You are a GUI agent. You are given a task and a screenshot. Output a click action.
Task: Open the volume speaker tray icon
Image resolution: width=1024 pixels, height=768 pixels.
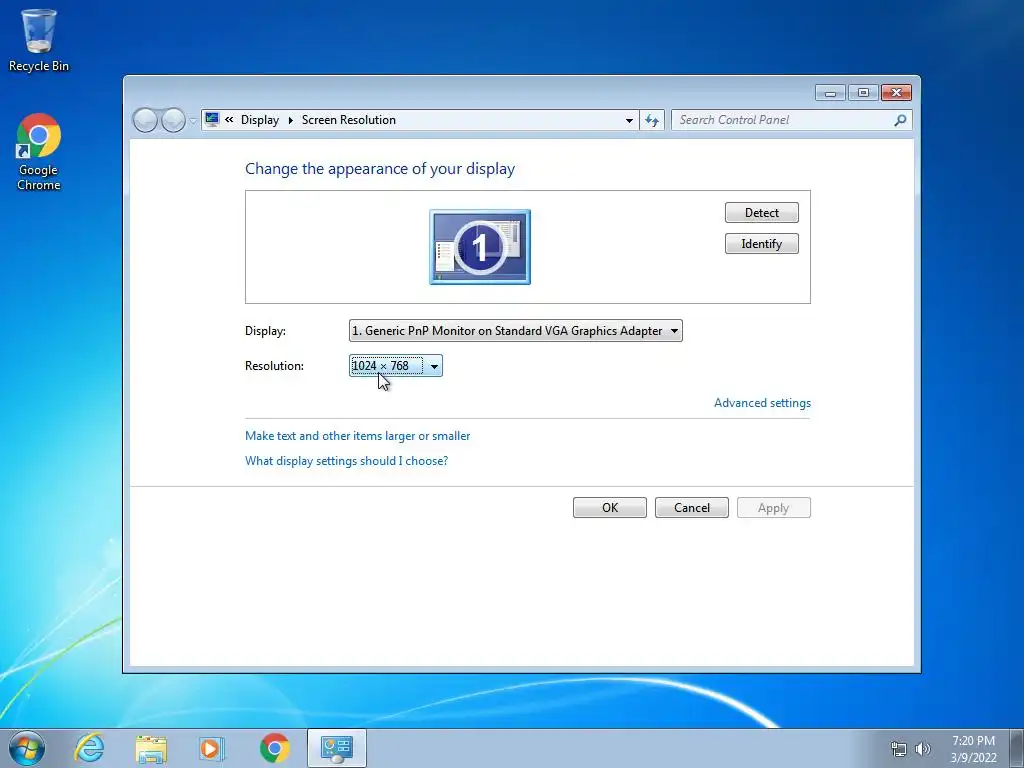923,749
